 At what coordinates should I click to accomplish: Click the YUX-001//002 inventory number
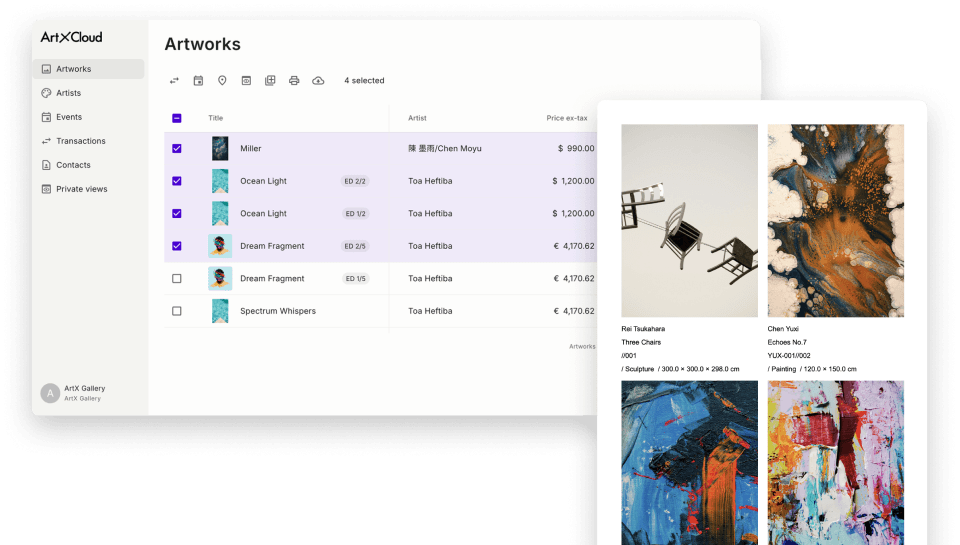tap(789, 355)
